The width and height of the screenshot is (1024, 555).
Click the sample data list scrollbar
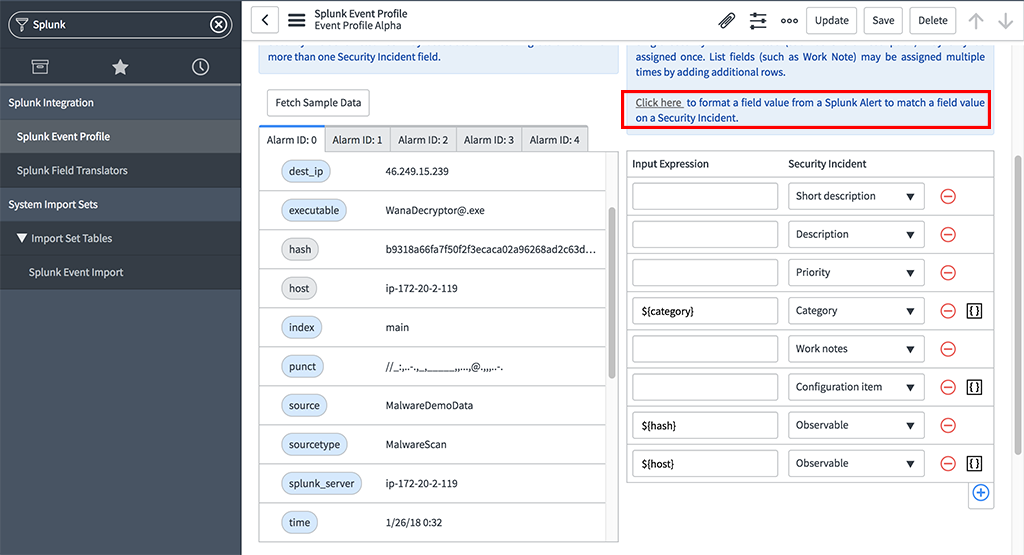pos(612,293)
